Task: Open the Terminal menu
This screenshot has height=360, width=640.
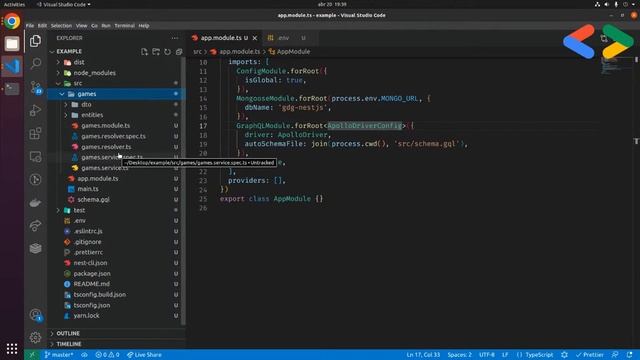Action: tap(124, 25)
